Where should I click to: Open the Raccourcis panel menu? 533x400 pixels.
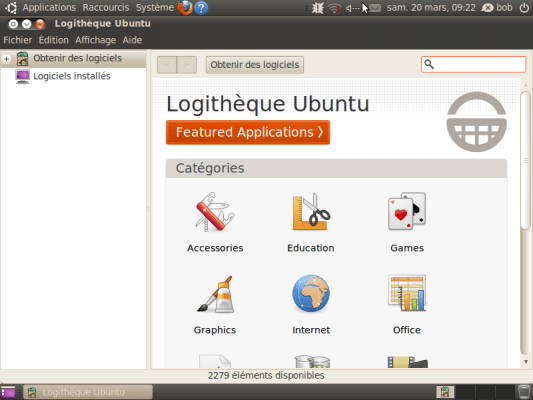click(x=106, y=7)
